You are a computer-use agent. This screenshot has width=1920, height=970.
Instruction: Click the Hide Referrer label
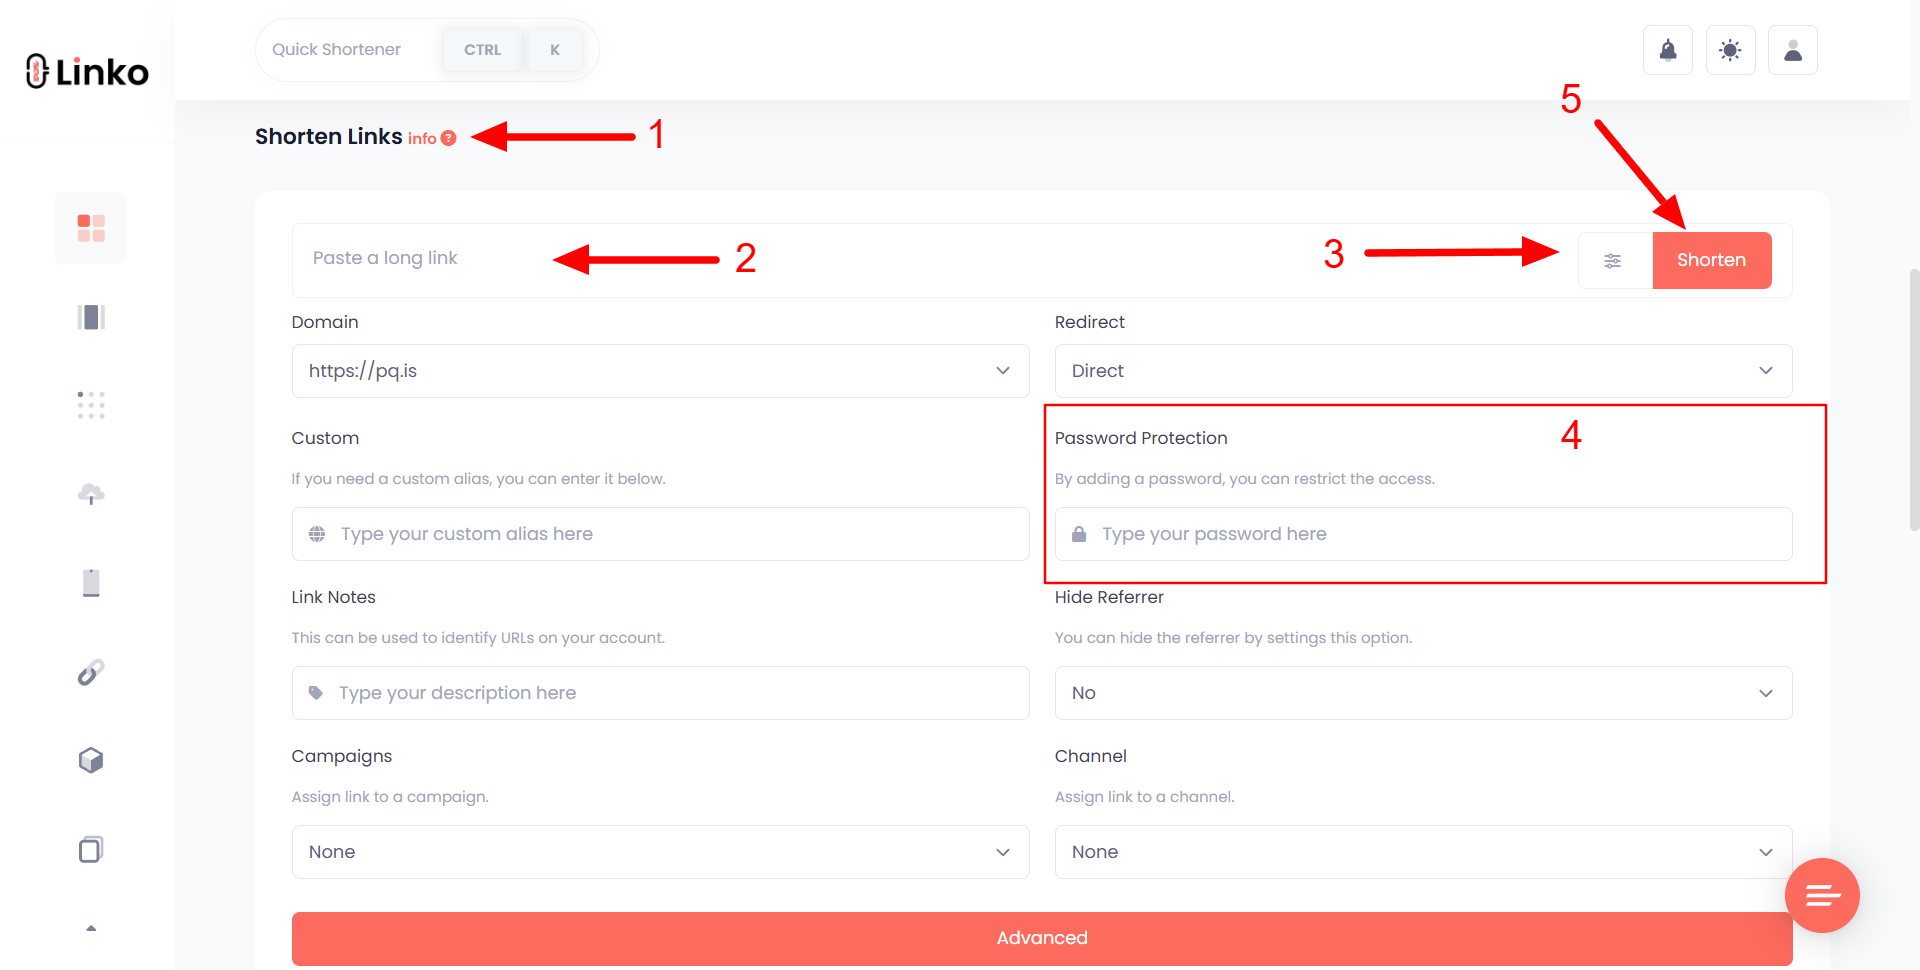pos(1109,597)
